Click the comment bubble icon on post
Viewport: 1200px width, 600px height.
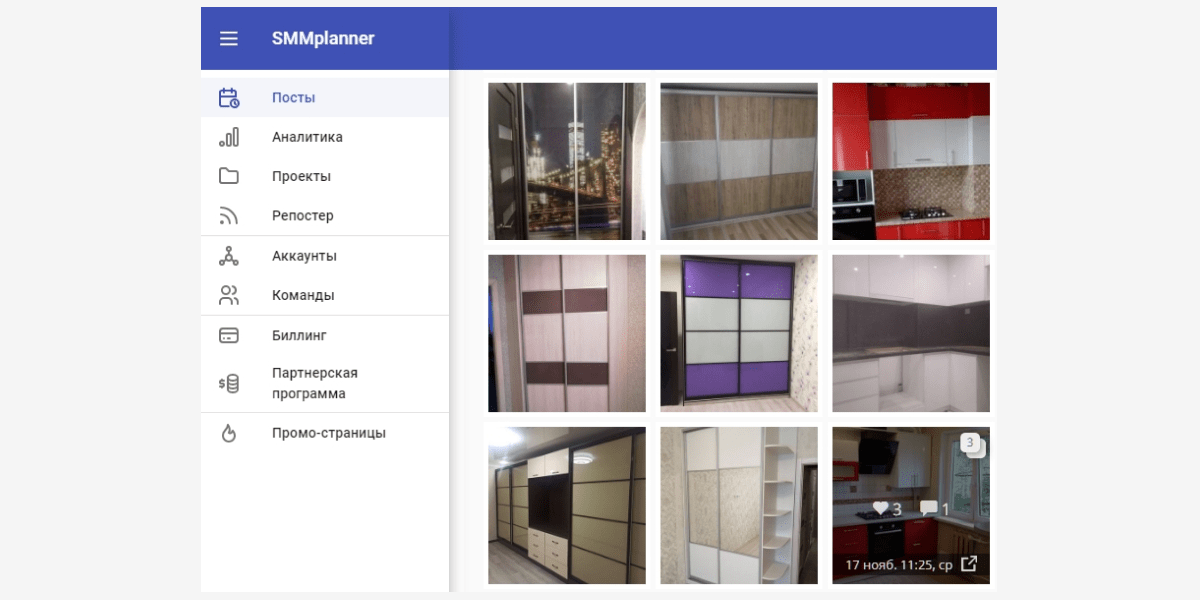(928, 509)
